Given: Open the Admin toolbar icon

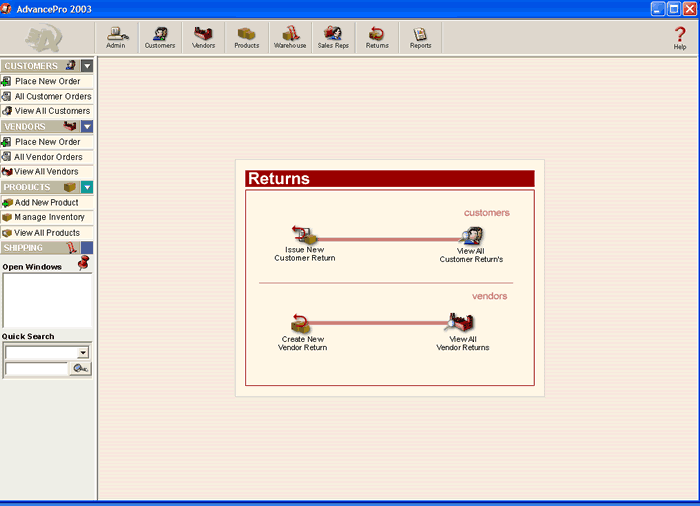Looking at the screenshot, I should [117, 38].
